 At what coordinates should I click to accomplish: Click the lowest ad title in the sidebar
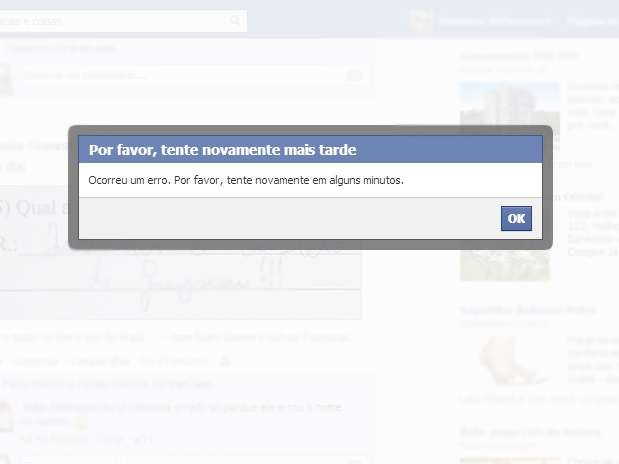[x=530, y=432]
